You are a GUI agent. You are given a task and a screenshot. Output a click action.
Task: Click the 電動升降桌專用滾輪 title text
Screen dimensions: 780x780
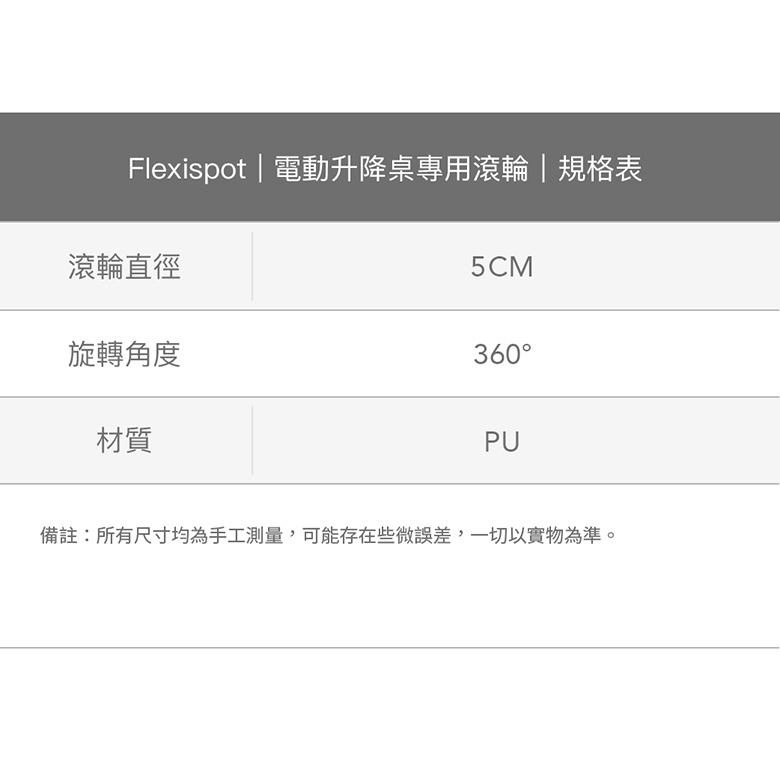pyautogui.click(x=401, y=169)
